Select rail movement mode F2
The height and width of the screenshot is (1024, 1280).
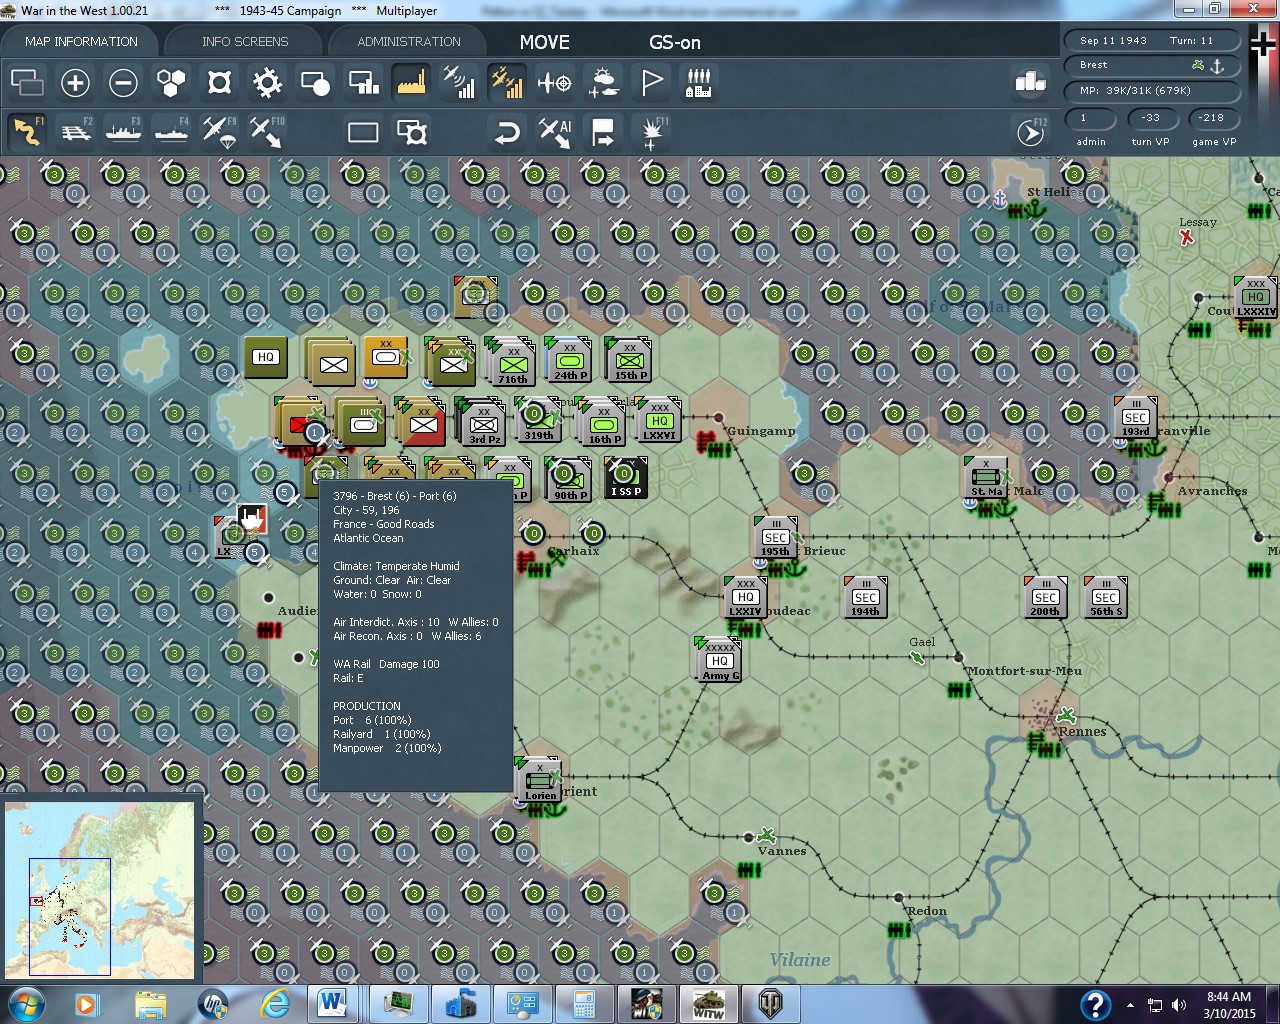(x=75, y=132)
